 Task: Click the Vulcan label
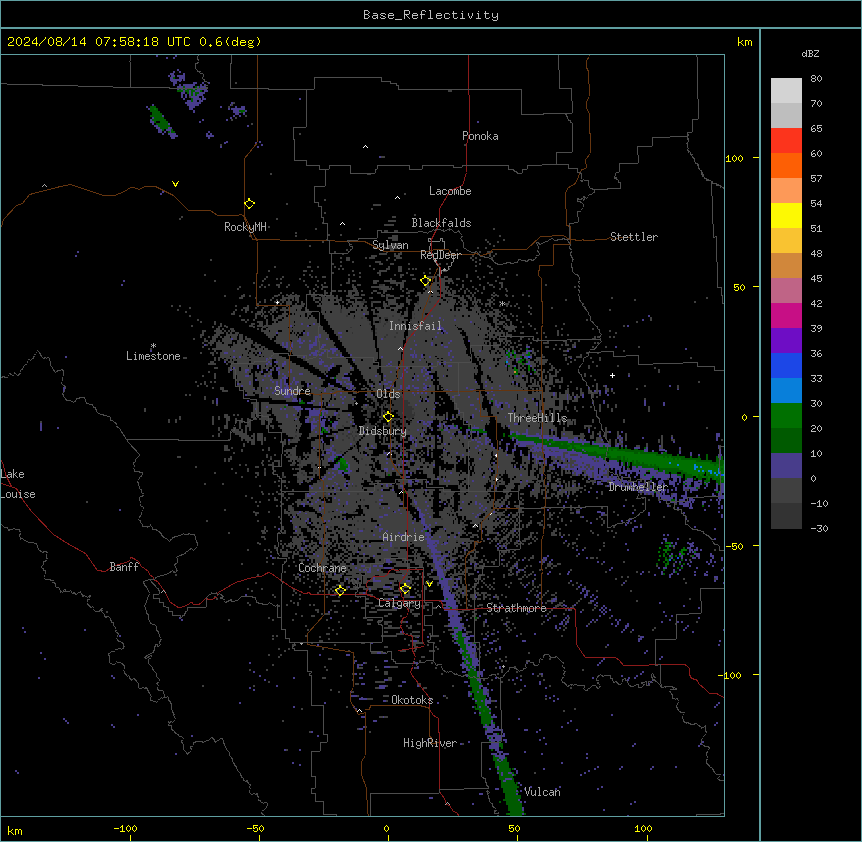tap(542, 792)
